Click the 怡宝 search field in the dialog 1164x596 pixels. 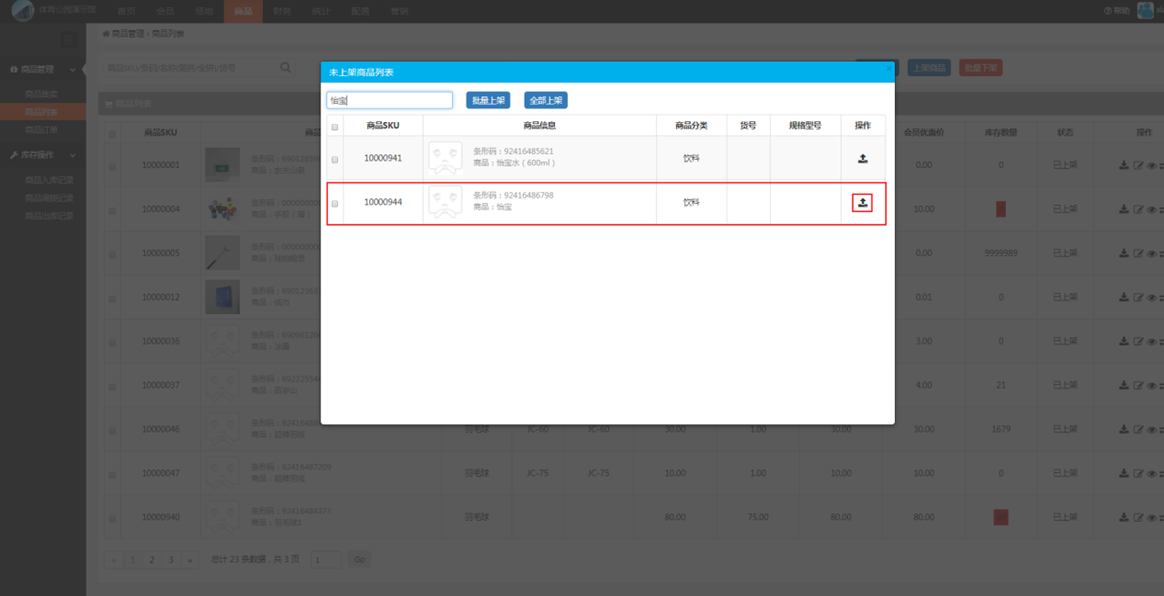tap(390, 100)
